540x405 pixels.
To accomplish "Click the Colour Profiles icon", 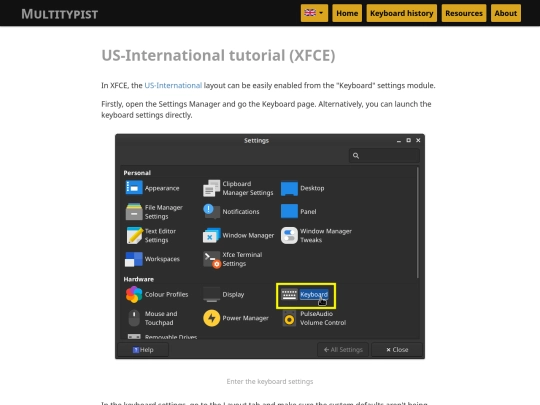I will coord(134,294).
